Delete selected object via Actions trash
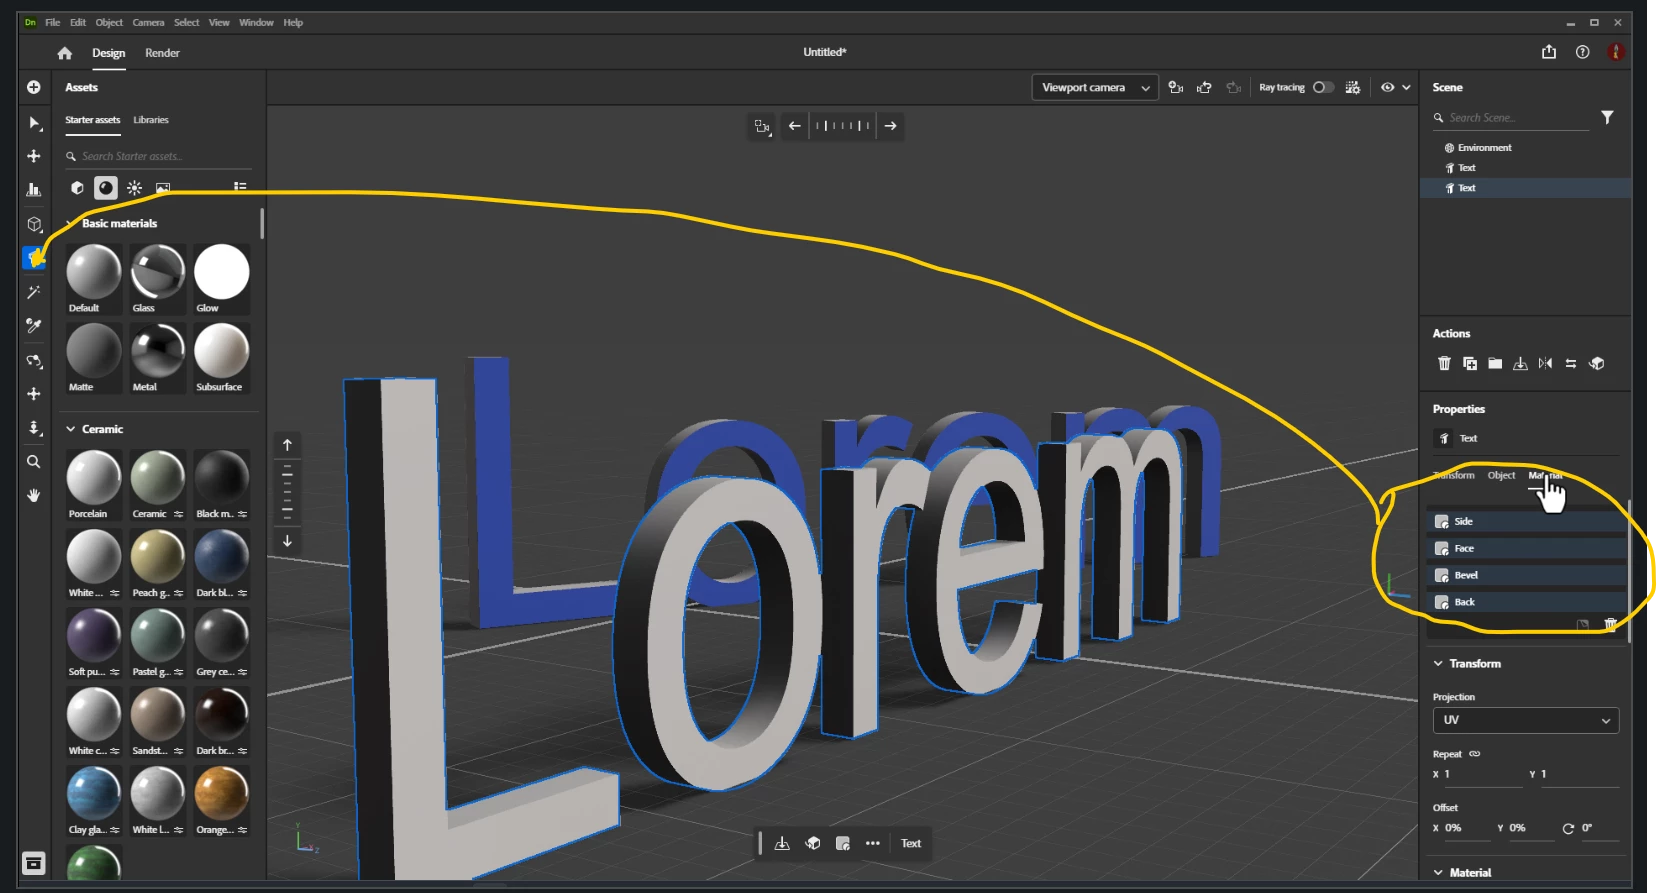Image resolution: width=1657 pixels, height=893 pixels. (x=1444, y=363)
